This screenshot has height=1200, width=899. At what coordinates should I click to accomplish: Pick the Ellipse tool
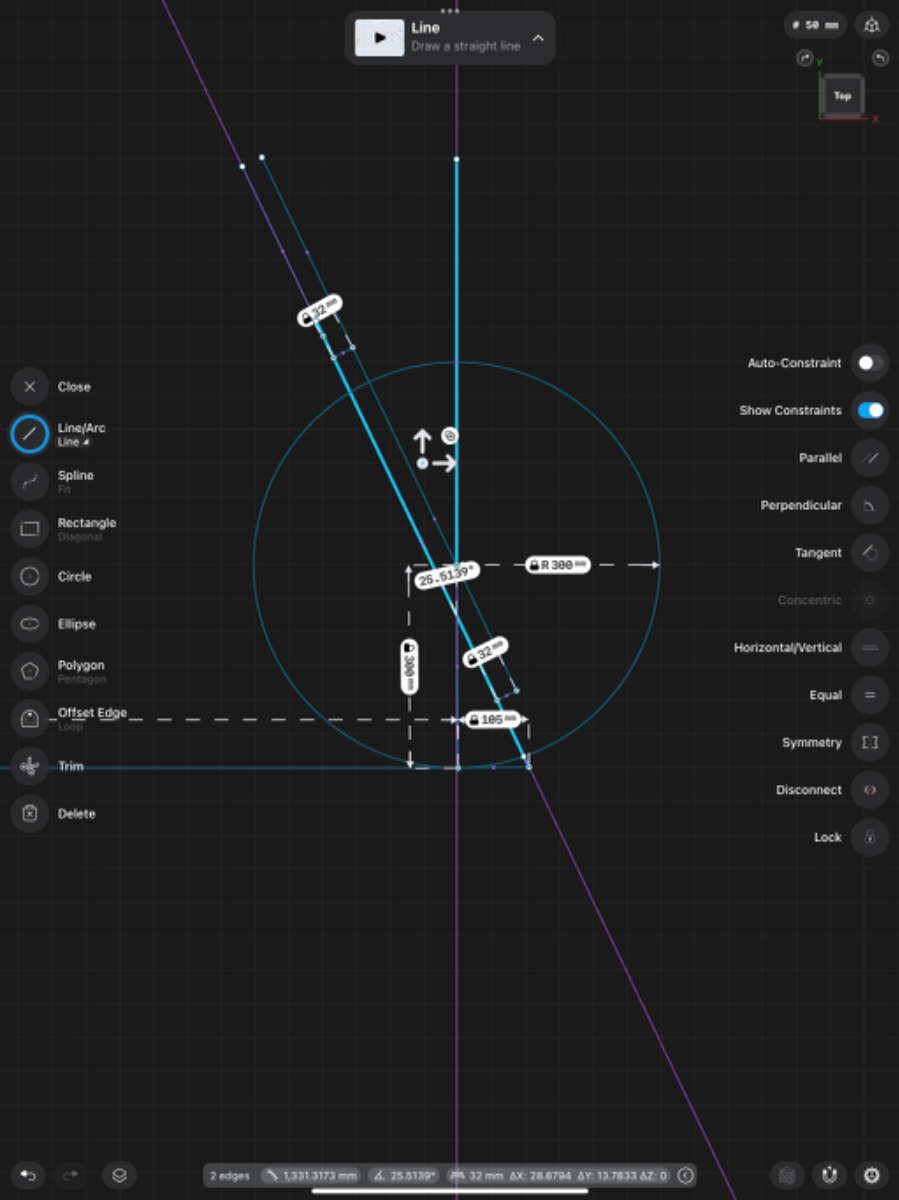(x=30, y=624)
